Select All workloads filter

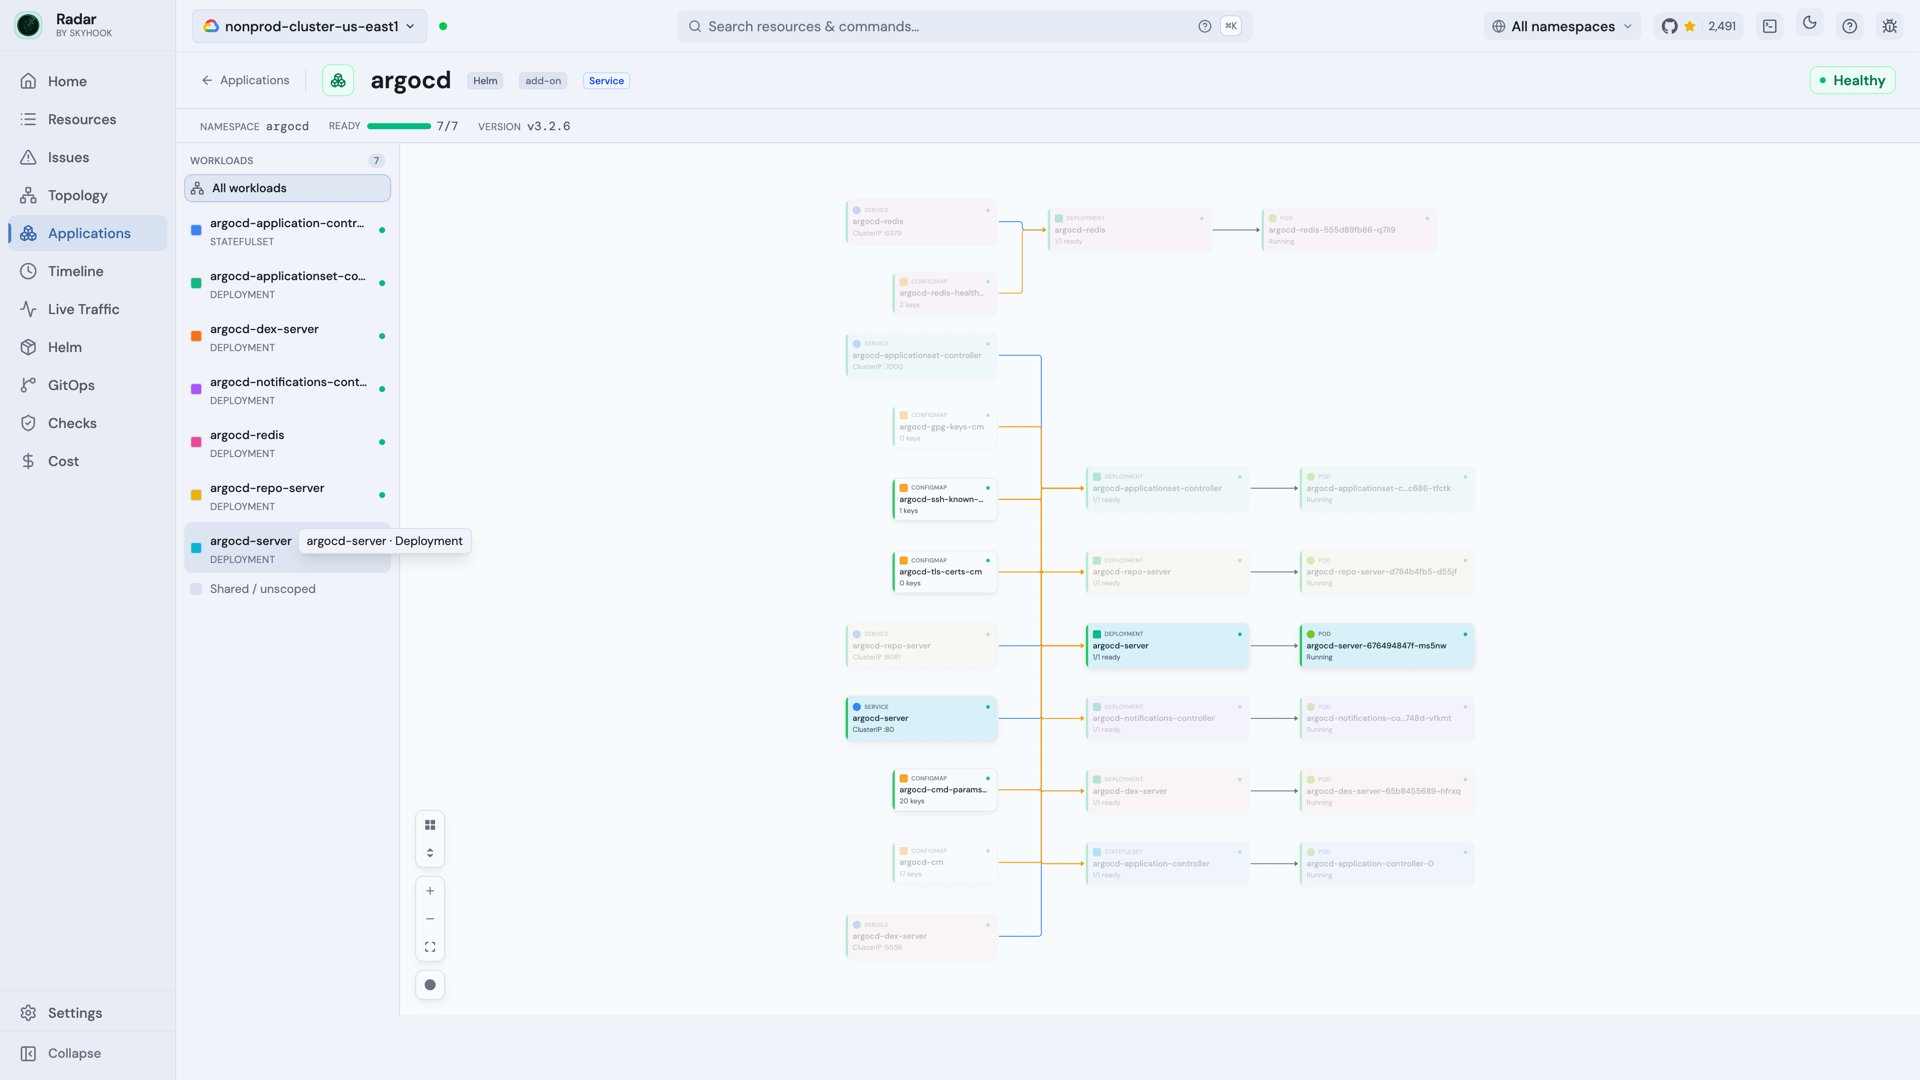(x=287, y=188)
